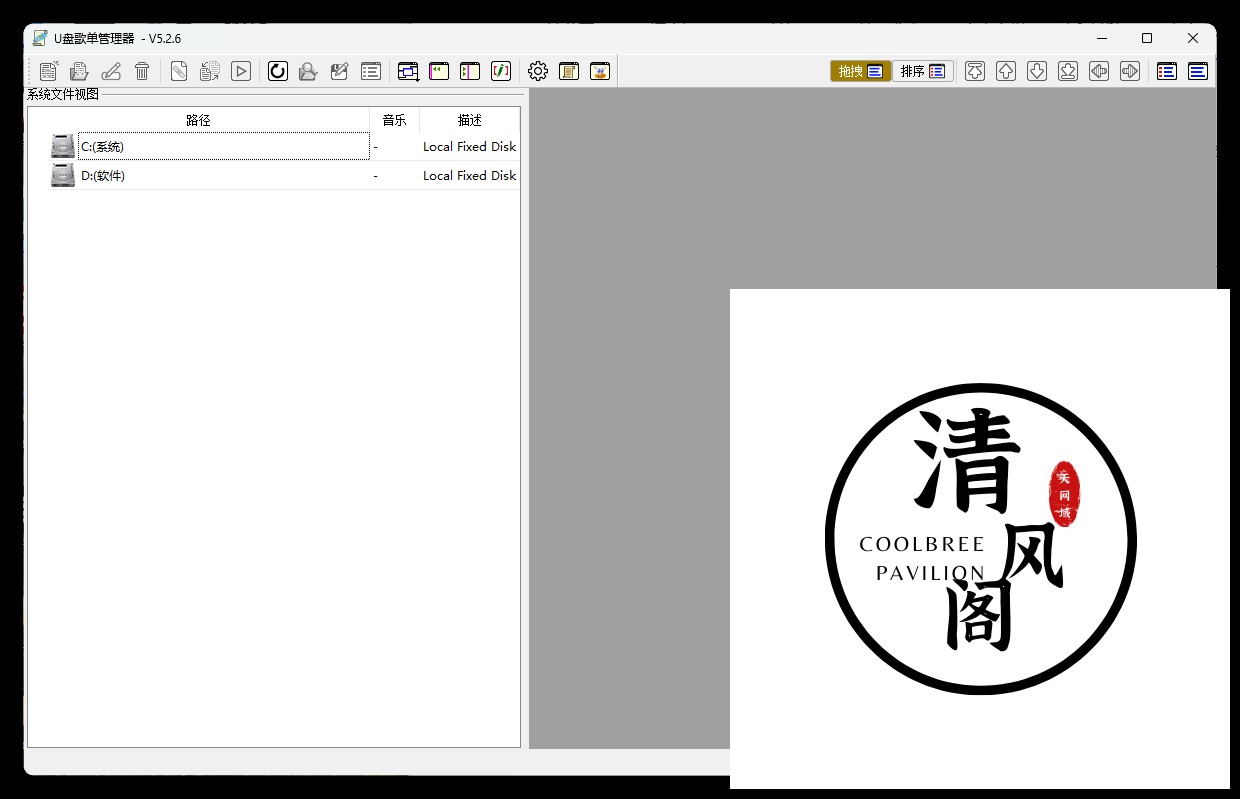This screenshot has width=1240, height=799.
Task: Select the C:(系统) drive row
Action: pyautogui.click(x=274, y=146)
